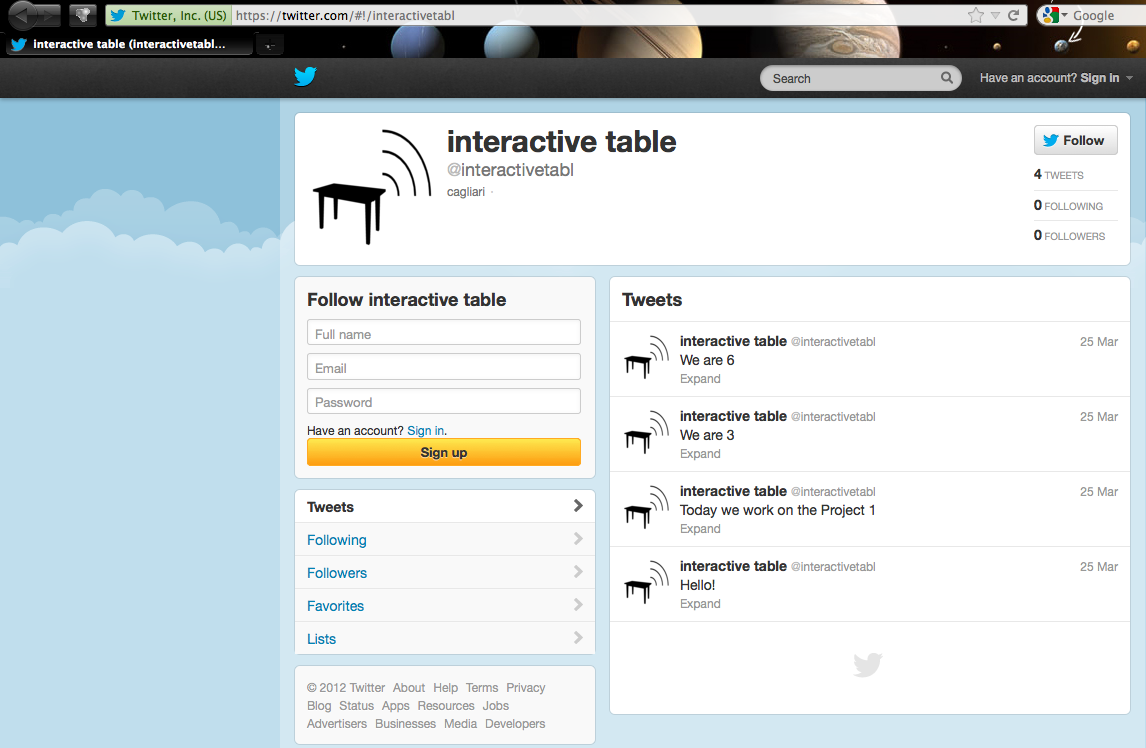Bookmark page with the star icon
Viewport: 1146px width, 748px height.
pyautogui.click(x=976, y=15)
